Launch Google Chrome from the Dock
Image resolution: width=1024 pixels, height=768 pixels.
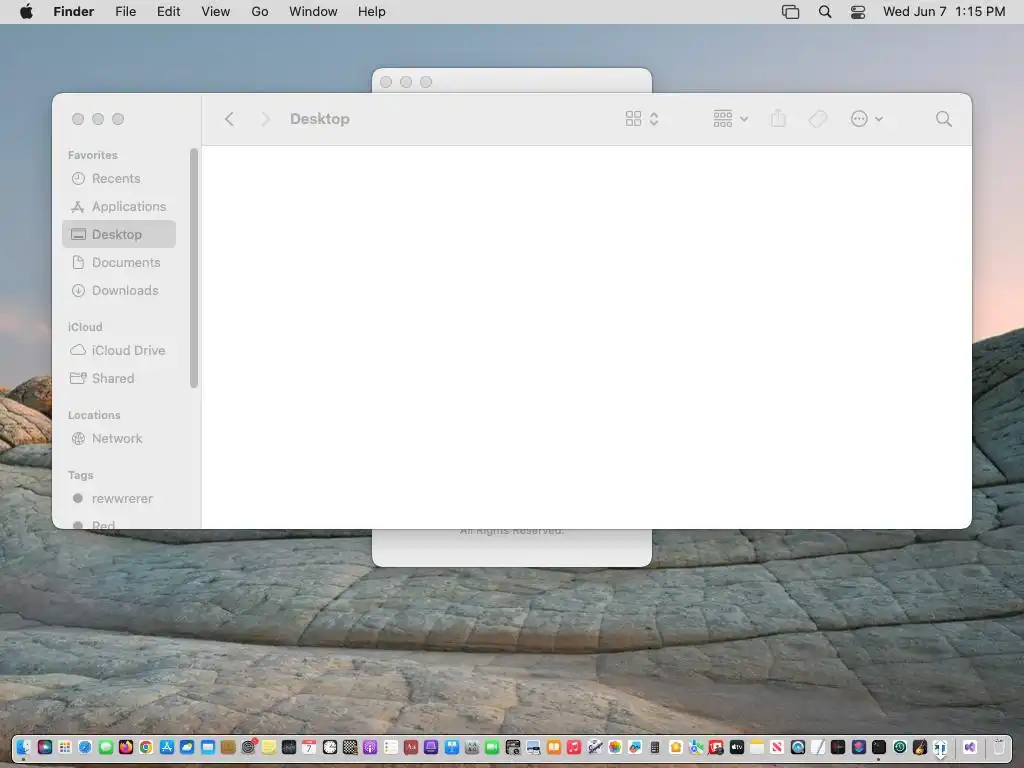[146, 747]
